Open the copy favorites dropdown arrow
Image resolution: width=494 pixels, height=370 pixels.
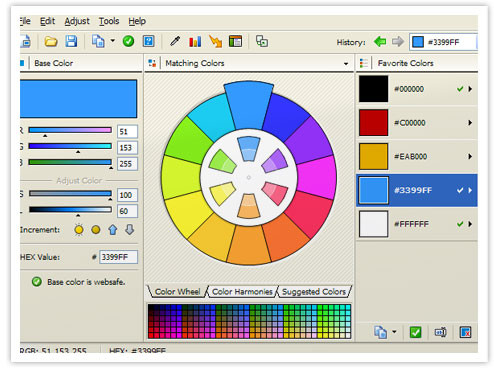coord(395,332)
